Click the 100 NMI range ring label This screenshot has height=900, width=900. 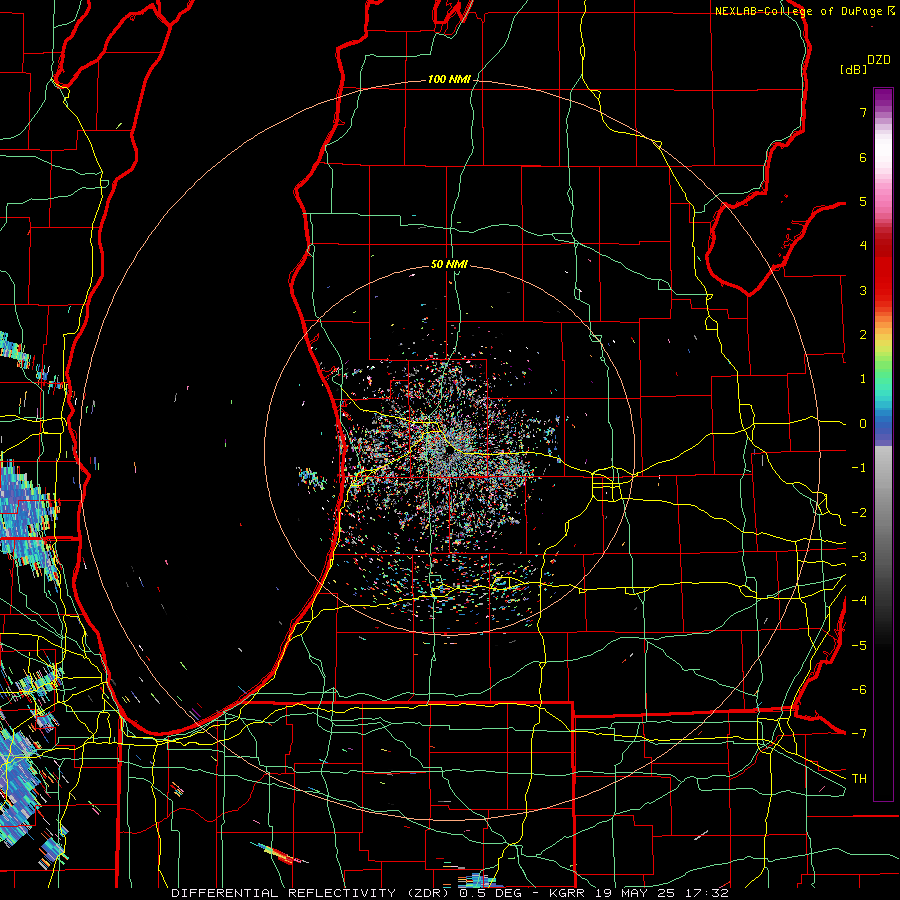(x=449, y=79)
